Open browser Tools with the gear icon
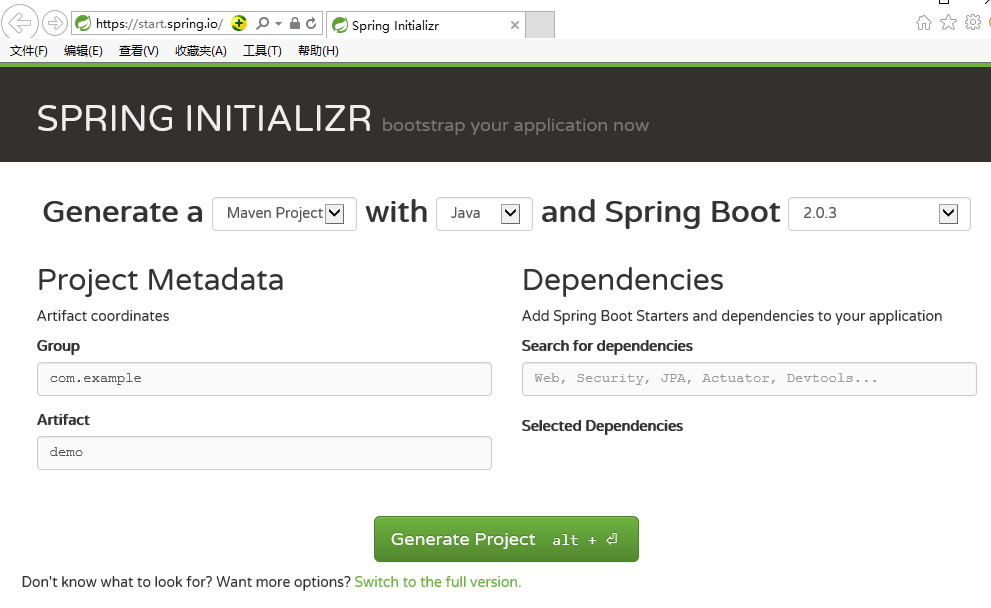The height and width of the screenshot is (608, 991). tap(973, 23)
